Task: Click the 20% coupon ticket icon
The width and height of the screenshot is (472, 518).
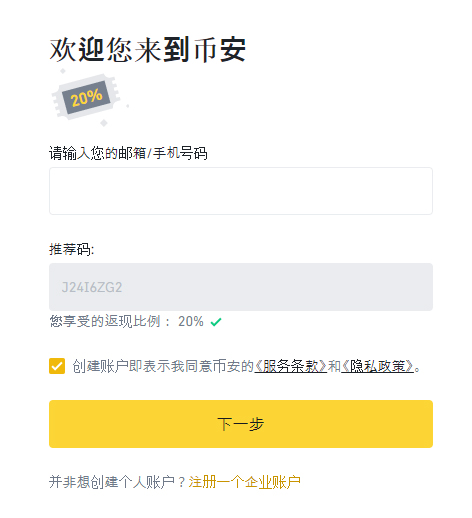Action: pos(86,97)
